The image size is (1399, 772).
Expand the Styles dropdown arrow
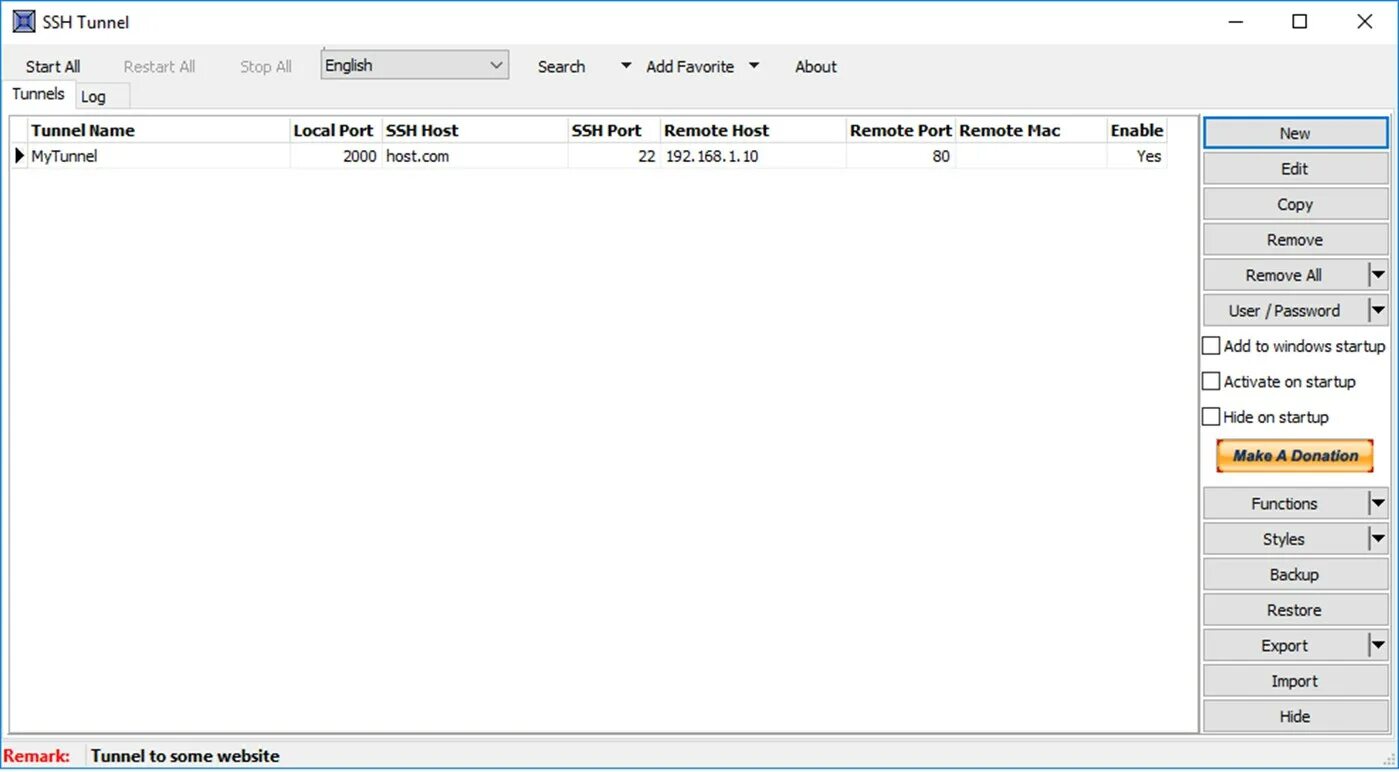(1378, 539)
